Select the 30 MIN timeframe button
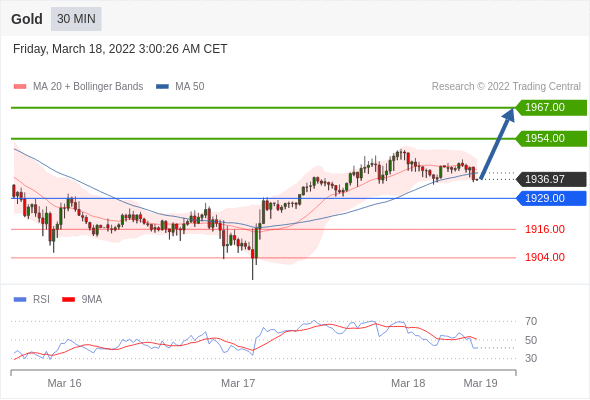The image size is (590, 400). pos(76,19)
